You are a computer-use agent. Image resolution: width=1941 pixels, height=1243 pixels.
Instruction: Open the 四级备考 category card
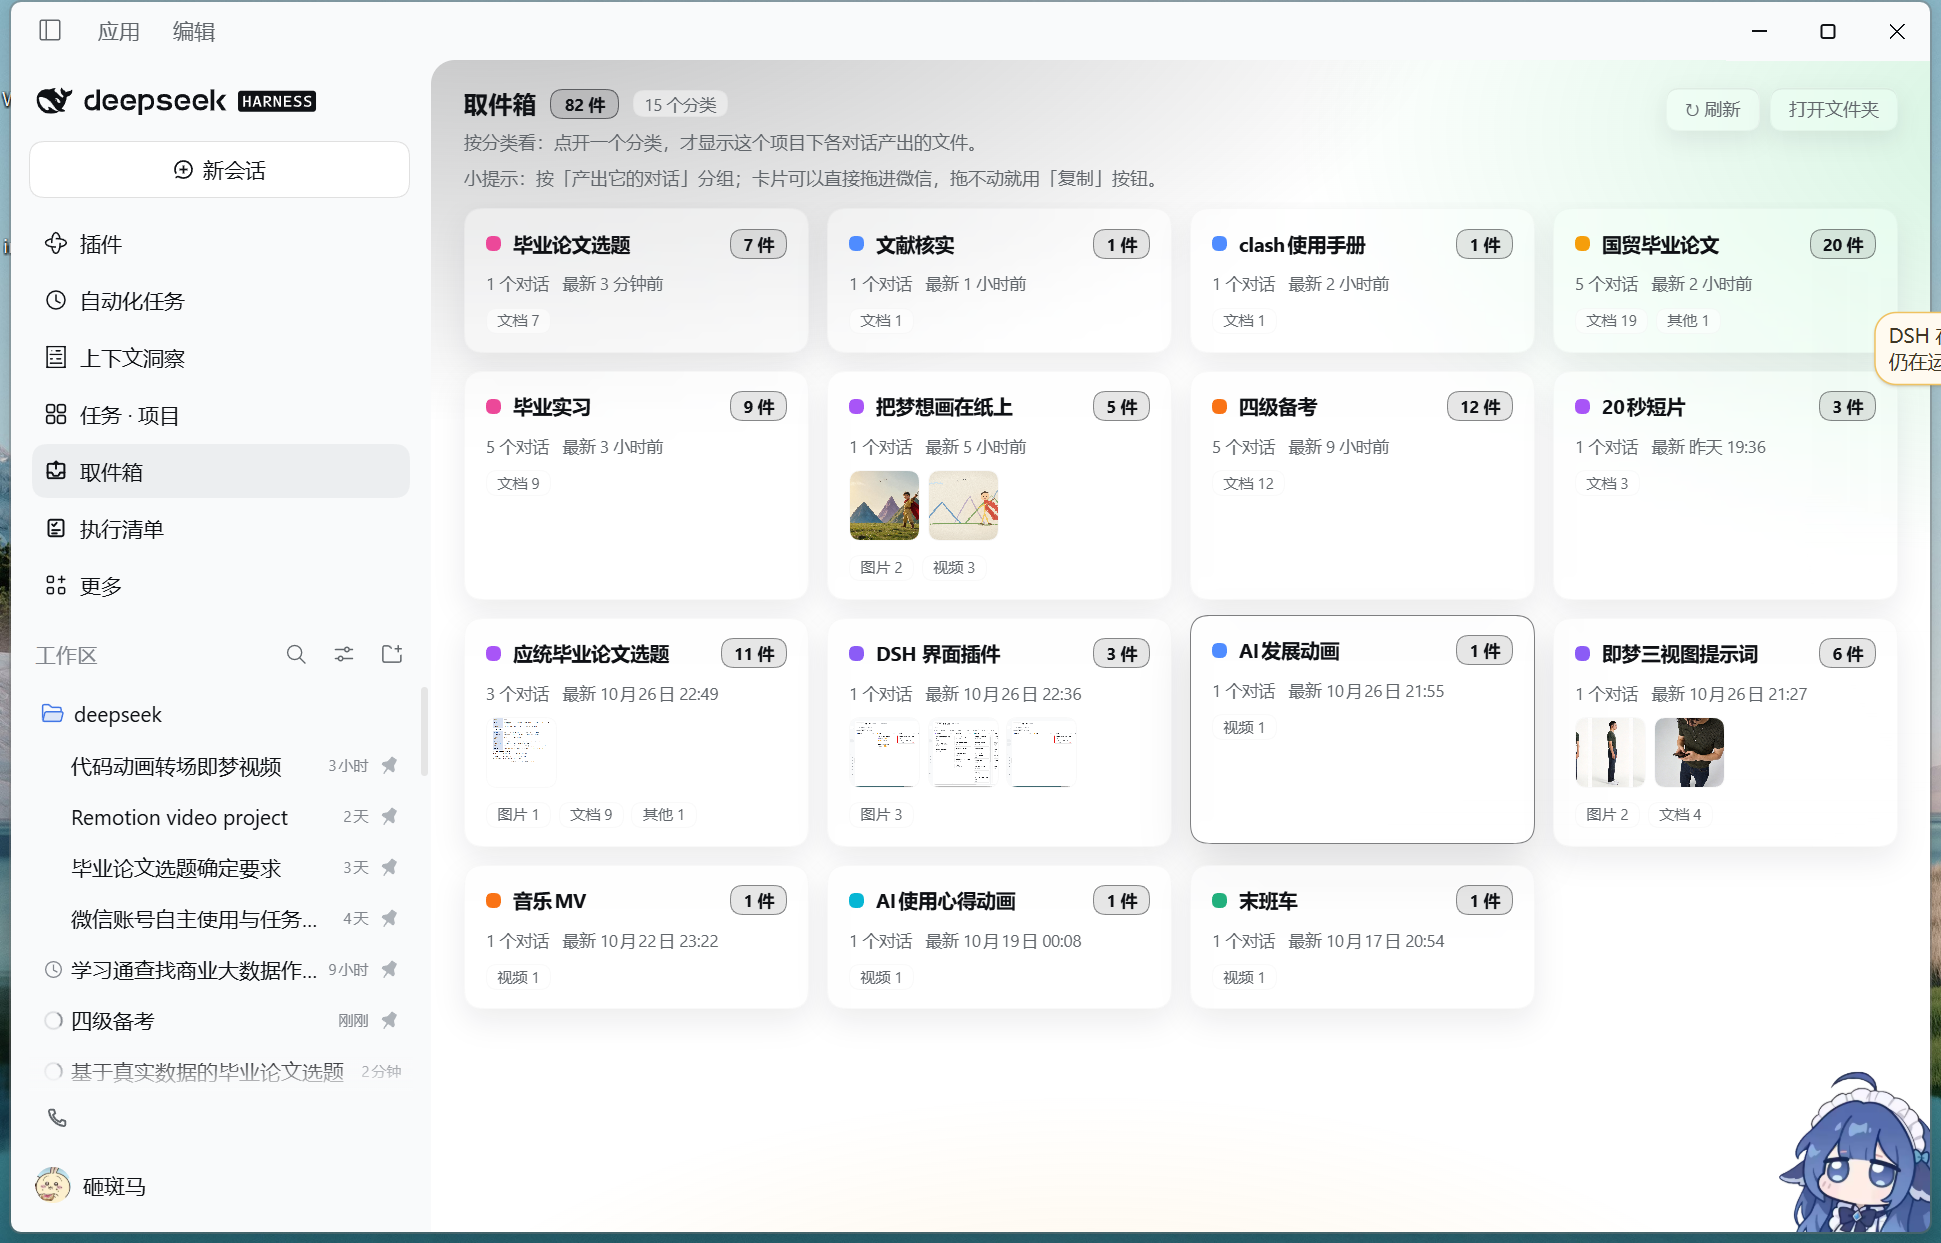point(1362,485)
